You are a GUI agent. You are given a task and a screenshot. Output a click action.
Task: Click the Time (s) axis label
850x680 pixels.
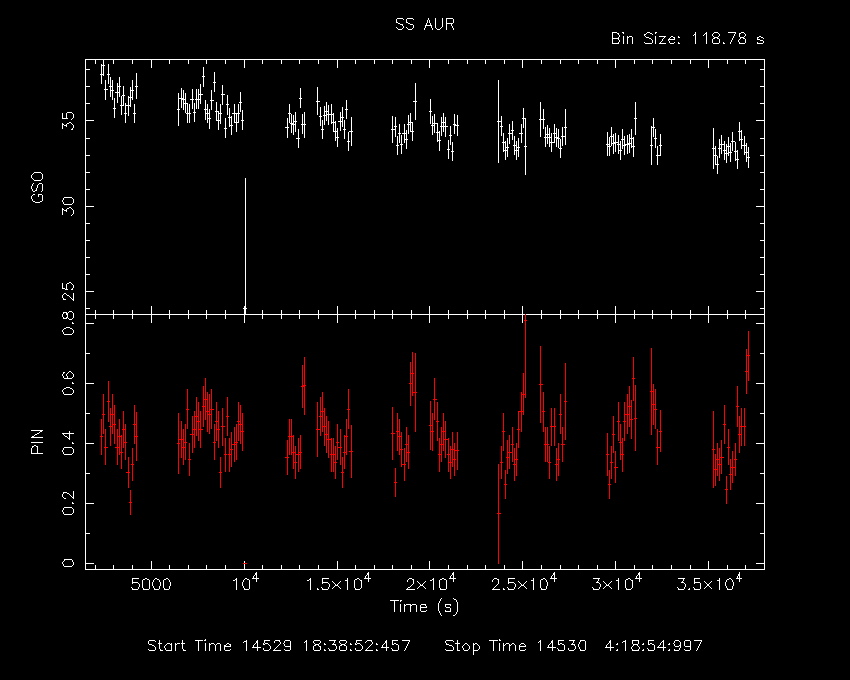(424, 606)
